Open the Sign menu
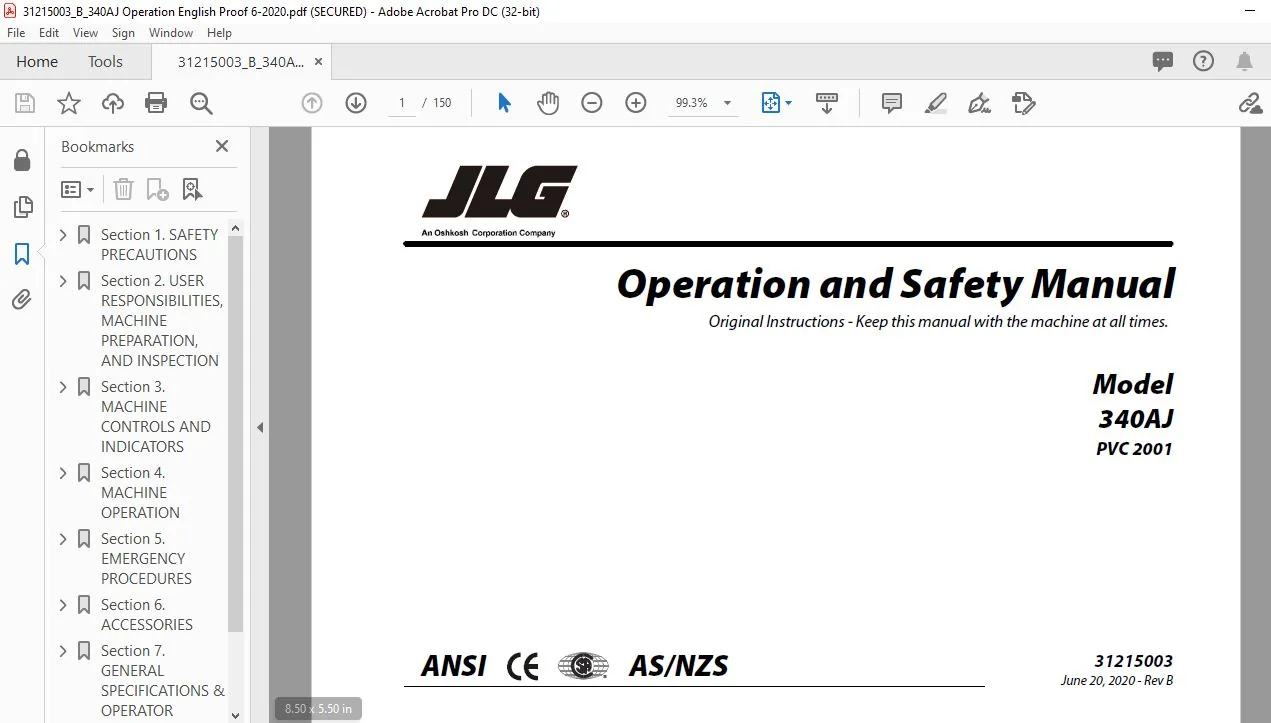Image resolution: width=1271 pixels, height=723 pixels. point(123,33)
